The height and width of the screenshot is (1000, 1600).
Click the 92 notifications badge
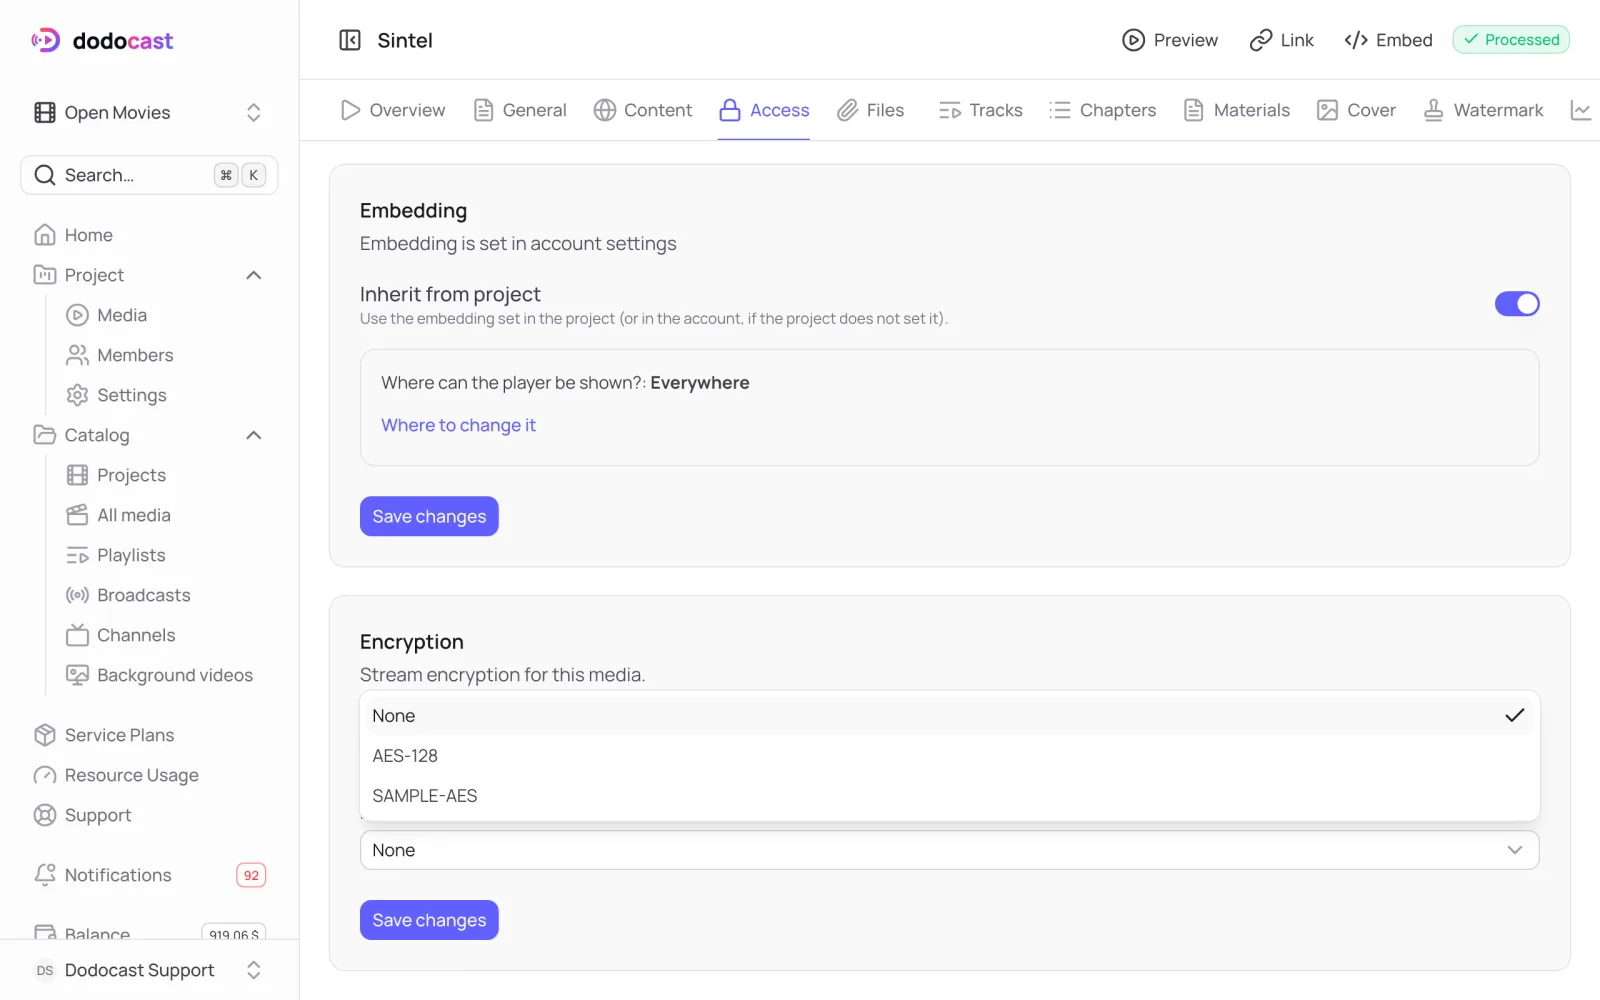(251, 875)
